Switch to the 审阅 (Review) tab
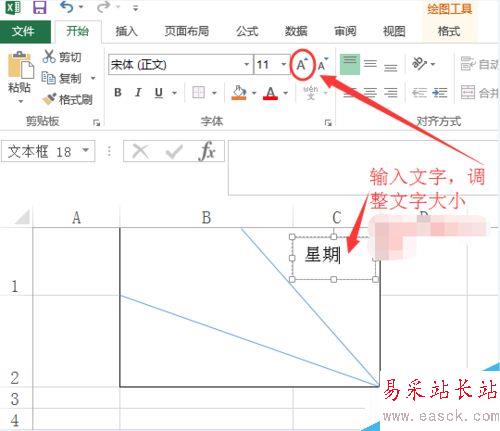Image resolution: width=500 pixels, height=431 pixels. pyautogui.click(x=345, y=31)
